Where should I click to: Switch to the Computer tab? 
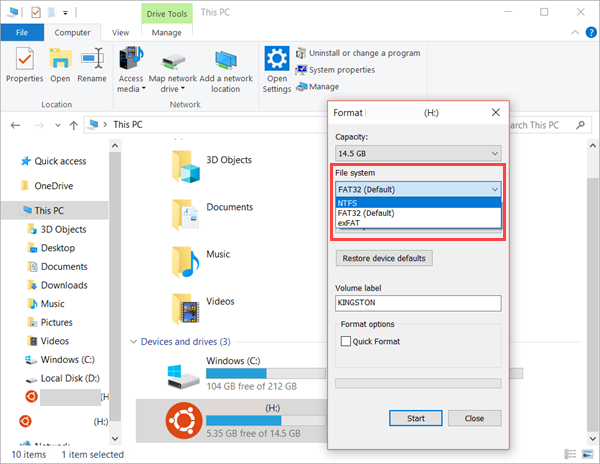(72, 33)
